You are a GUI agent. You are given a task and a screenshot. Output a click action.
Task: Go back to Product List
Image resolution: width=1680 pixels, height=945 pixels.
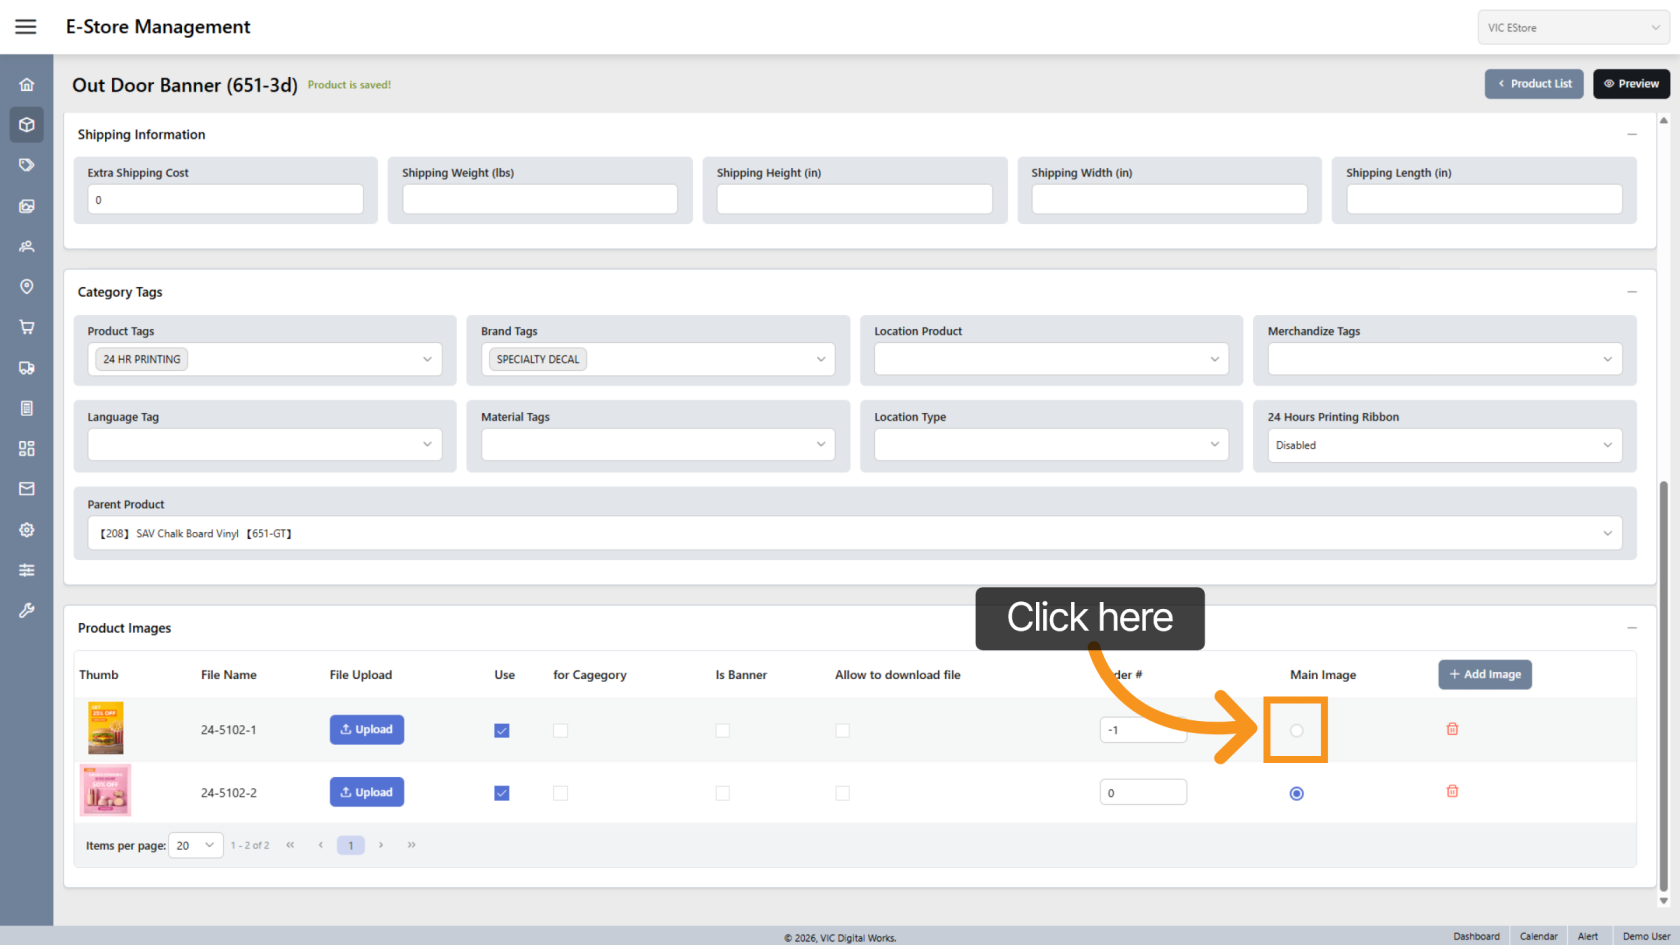tap(1534, 84)
